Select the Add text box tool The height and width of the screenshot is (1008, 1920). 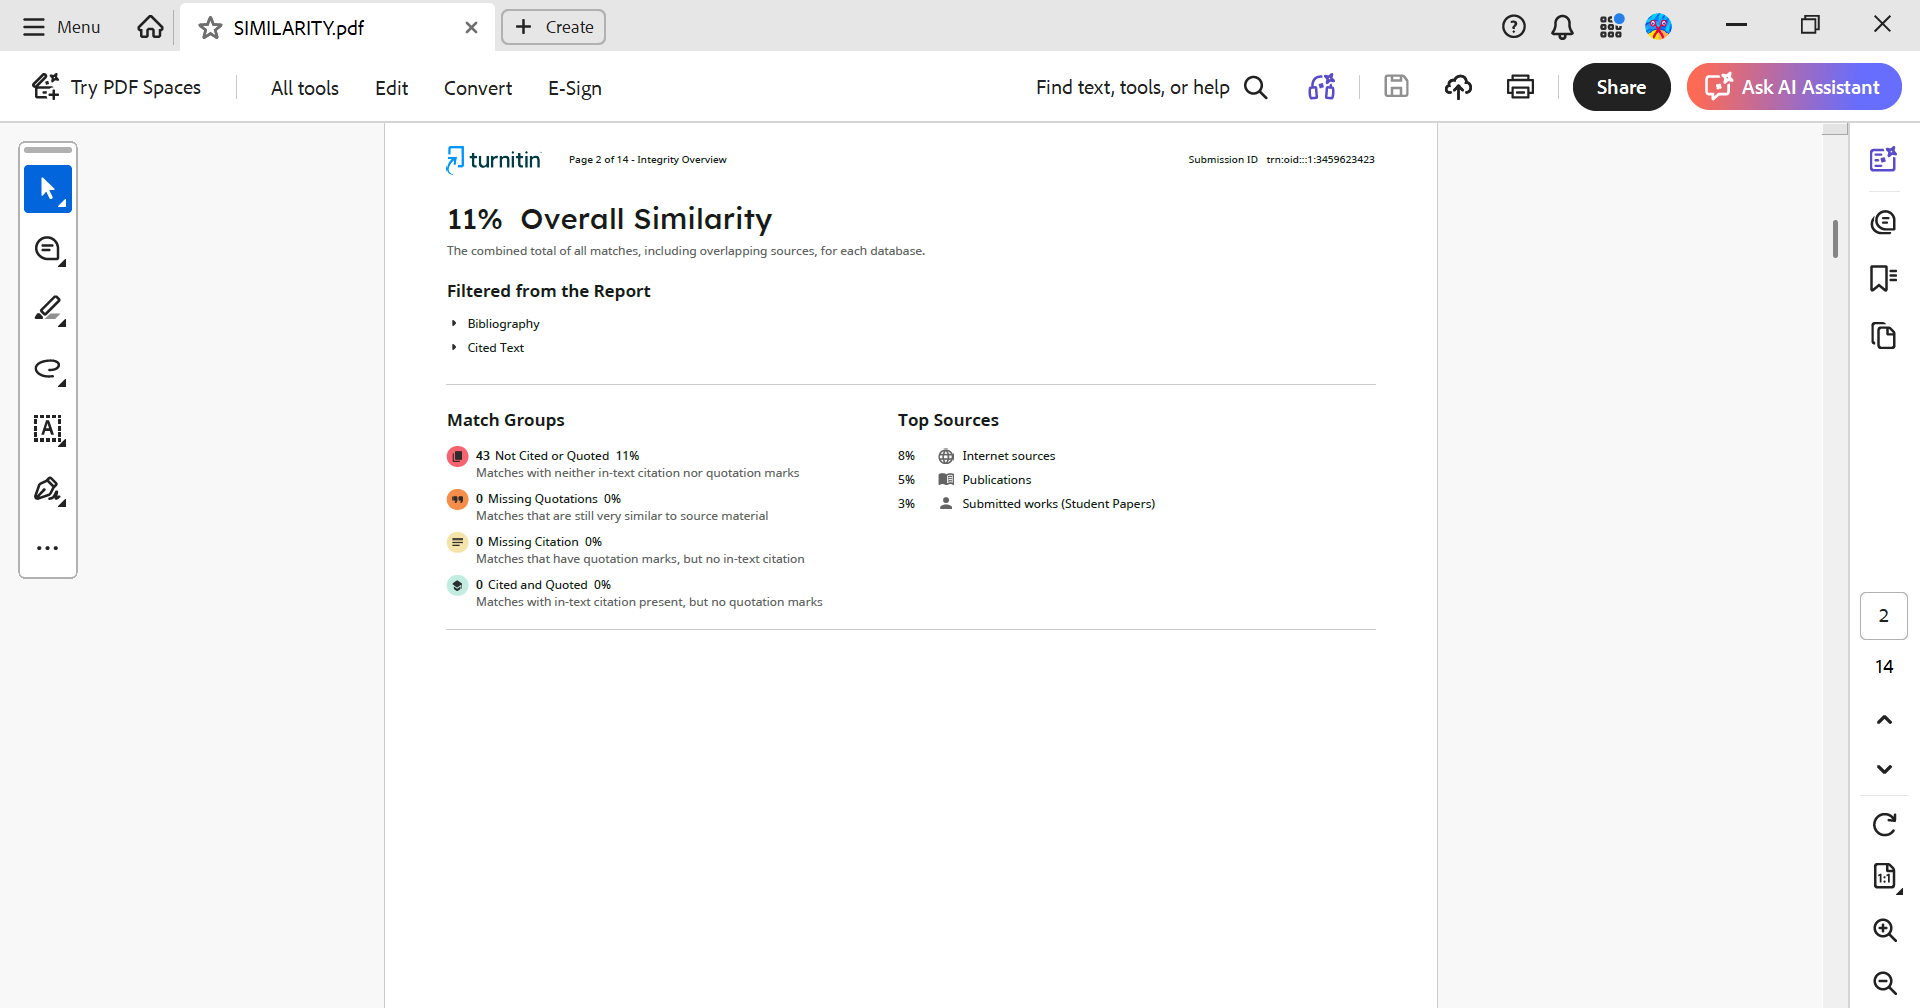click(47, 429)
